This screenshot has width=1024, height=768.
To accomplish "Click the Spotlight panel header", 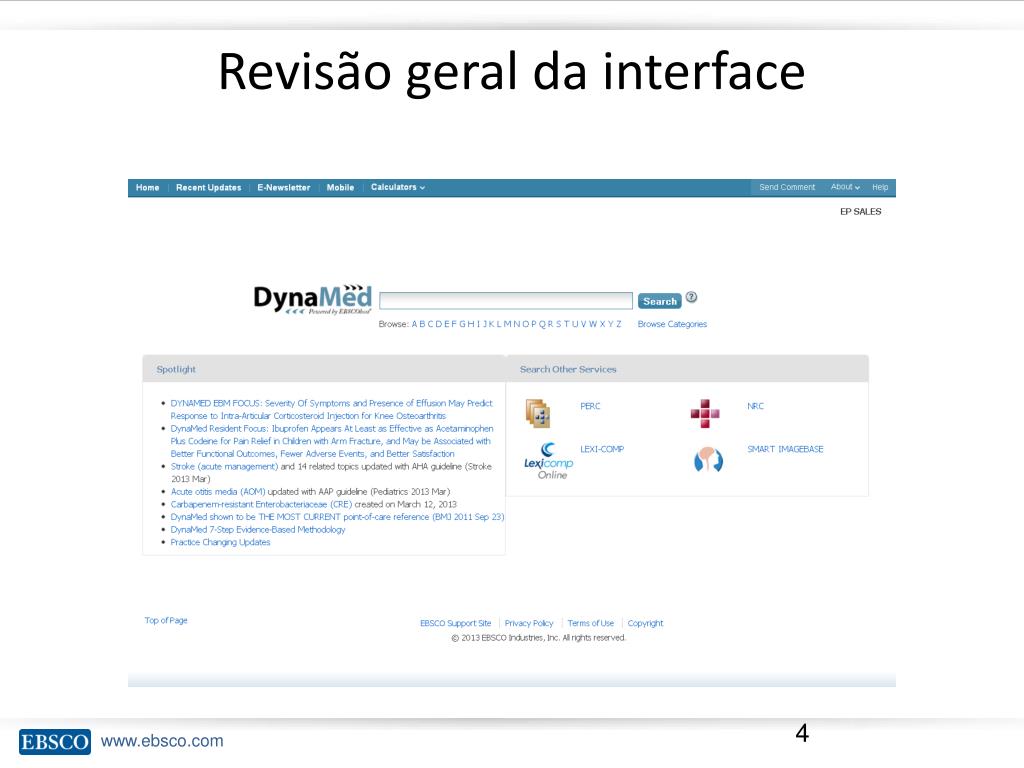I will [x=325, y=369].
